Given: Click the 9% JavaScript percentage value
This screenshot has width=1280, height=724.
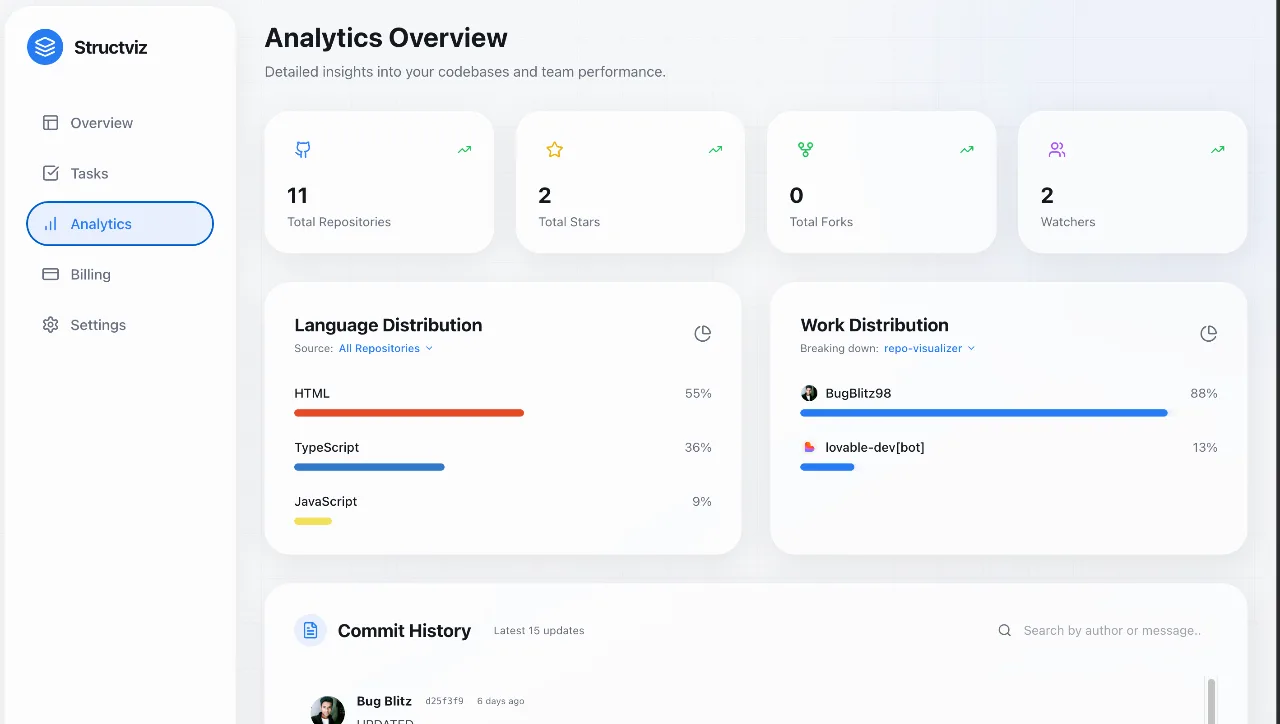Looking at the screenshot, I should click(702, 501).
